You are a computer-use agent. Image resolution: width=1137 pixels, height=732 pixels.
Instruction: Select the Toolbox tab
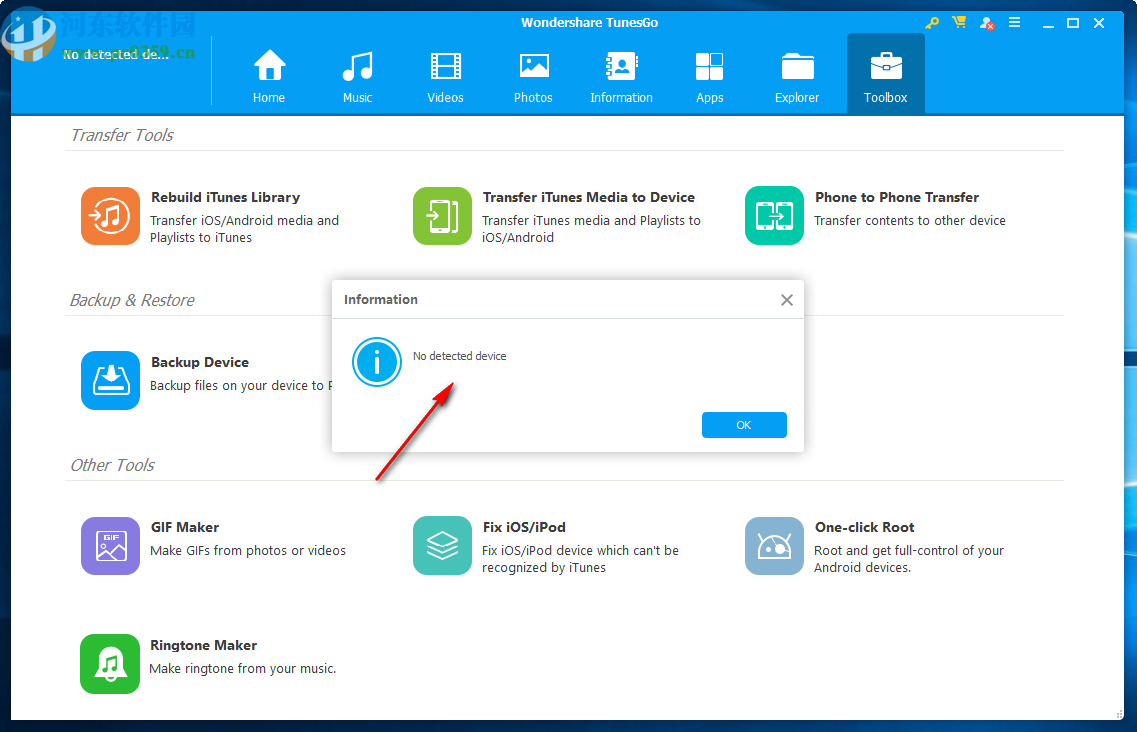[885, 74]
